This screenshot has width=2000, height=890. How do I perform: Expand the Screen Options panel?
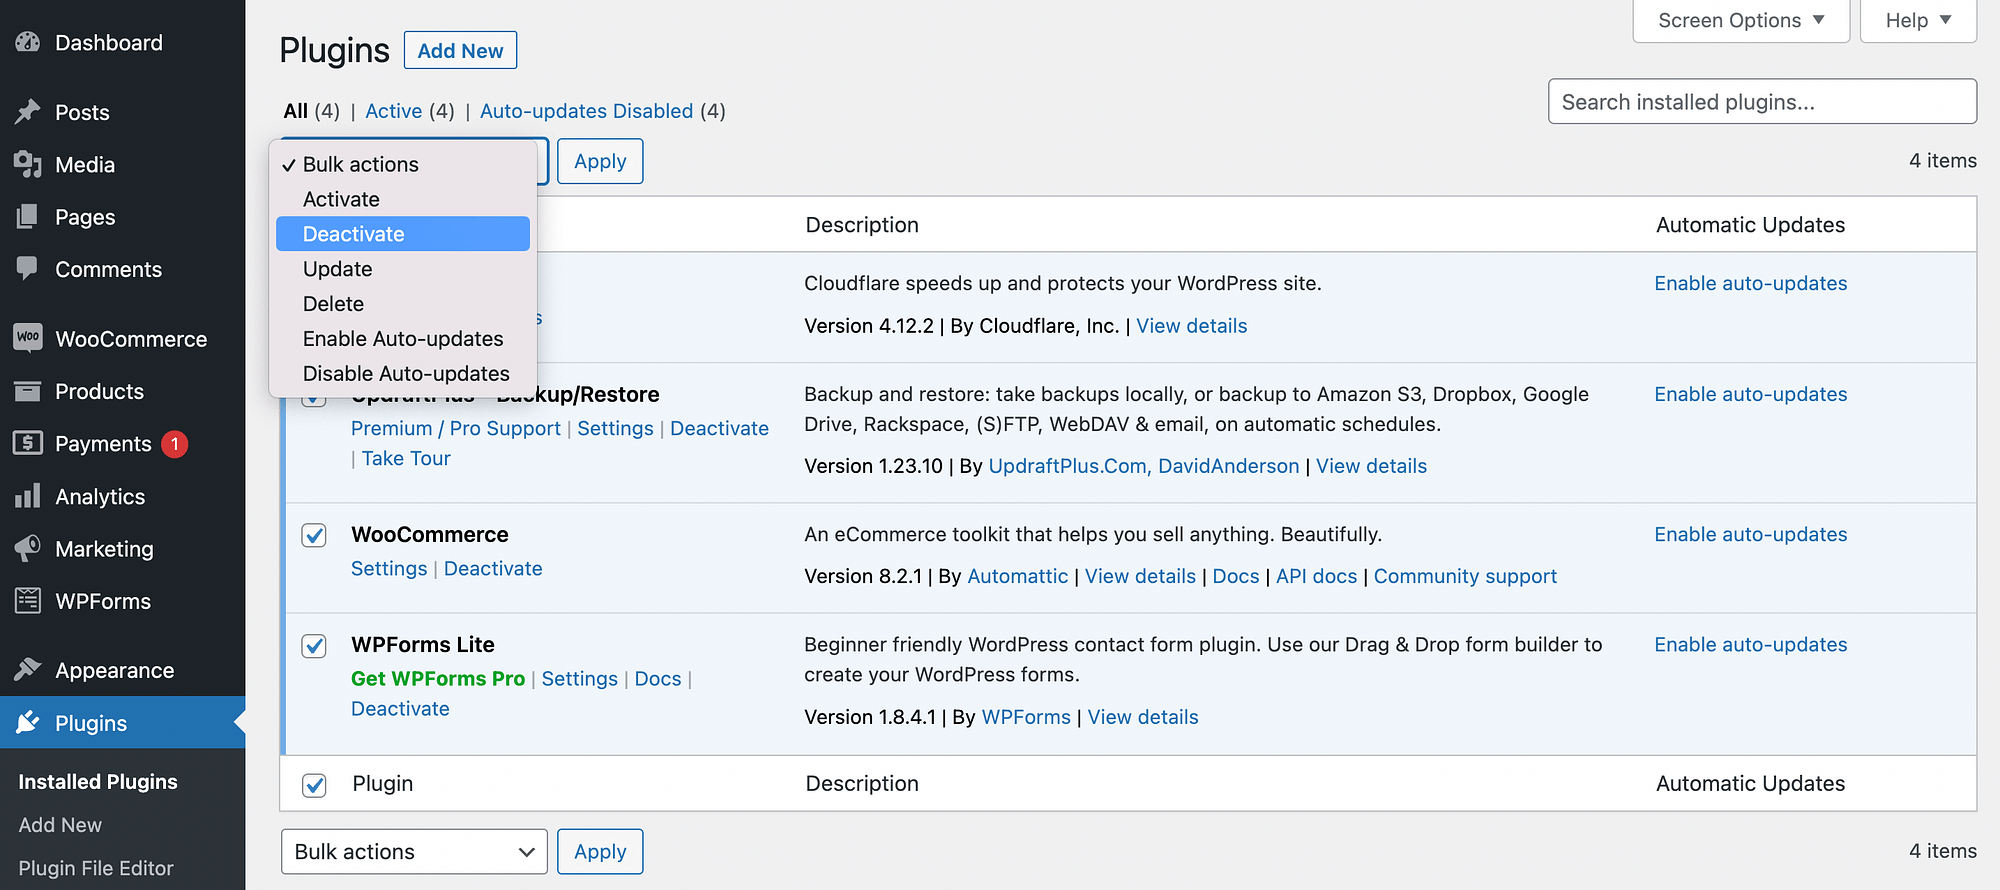[x=1741, y=21]
